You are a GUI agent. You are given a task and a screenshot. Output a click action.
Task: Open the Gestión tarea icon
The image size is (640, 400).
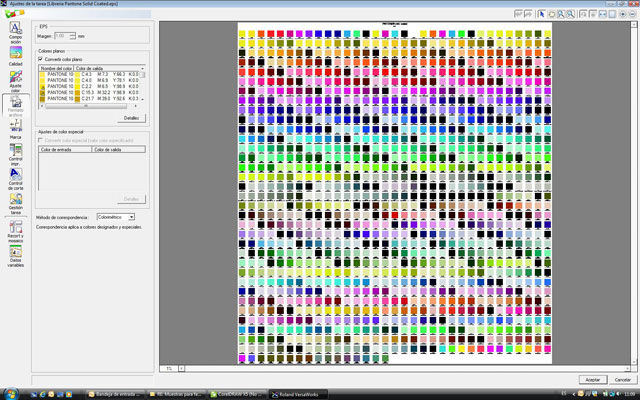click(15, 203)
